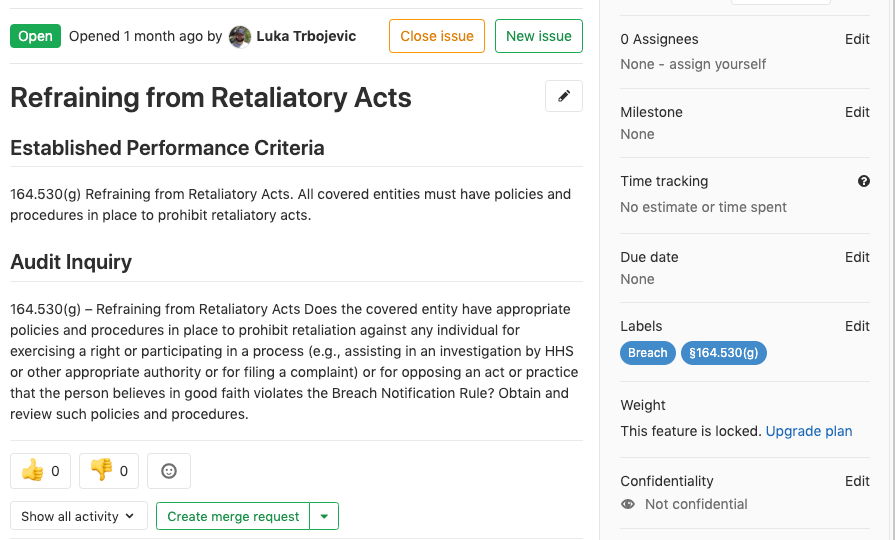This screenshot has height=540, width=895.
Task: Add a thumbs up reaction
Action: click(40, 470)
